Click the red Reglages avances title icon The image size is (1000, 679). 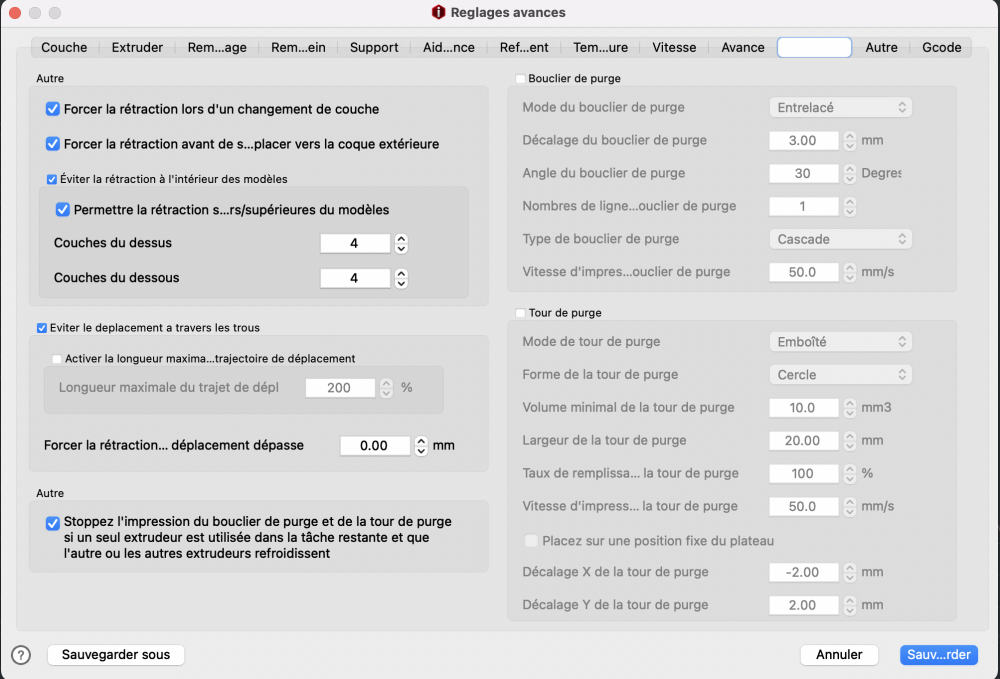[438, 12]
